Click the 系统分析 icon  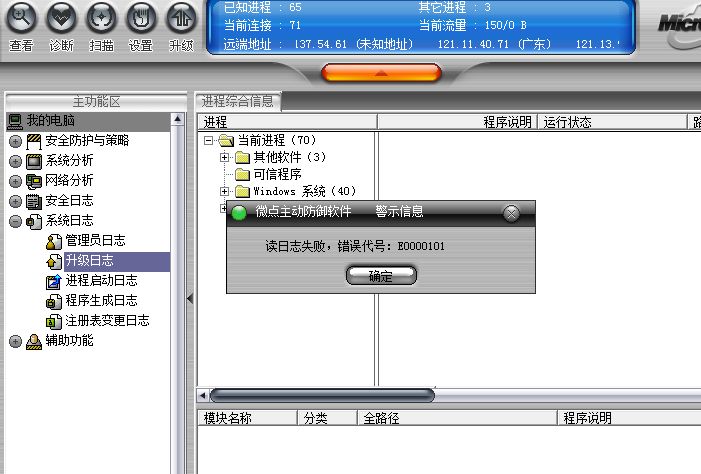[x=34, y=161]
